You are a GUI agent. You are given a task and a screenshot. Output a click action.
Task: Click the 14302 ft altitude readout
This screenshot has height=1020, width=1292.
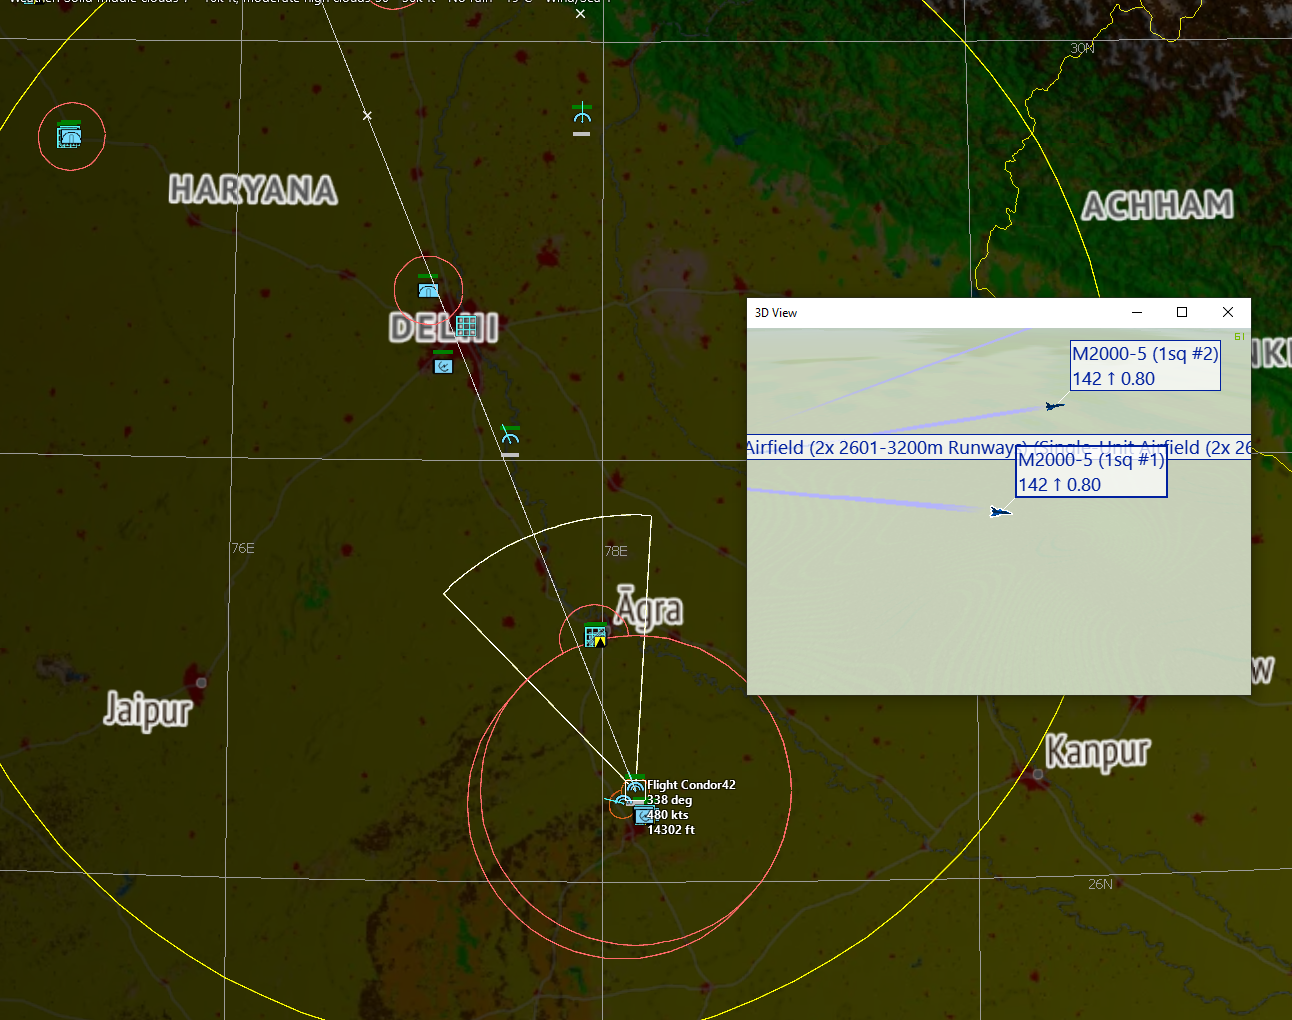[671, 830]
